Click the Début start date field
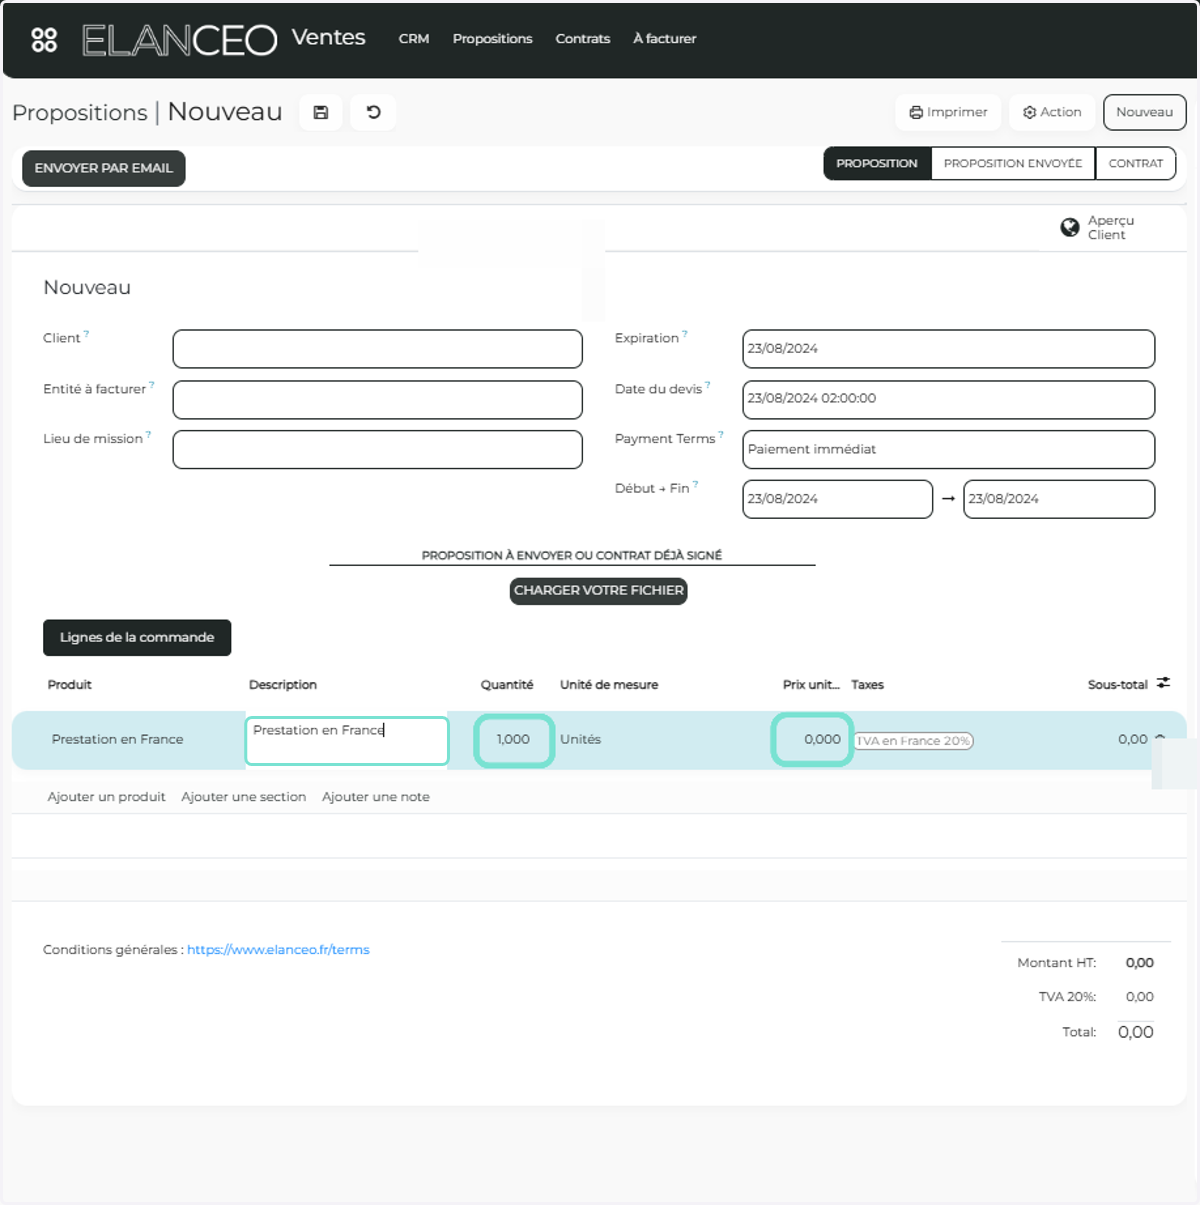 pos(837,499)
